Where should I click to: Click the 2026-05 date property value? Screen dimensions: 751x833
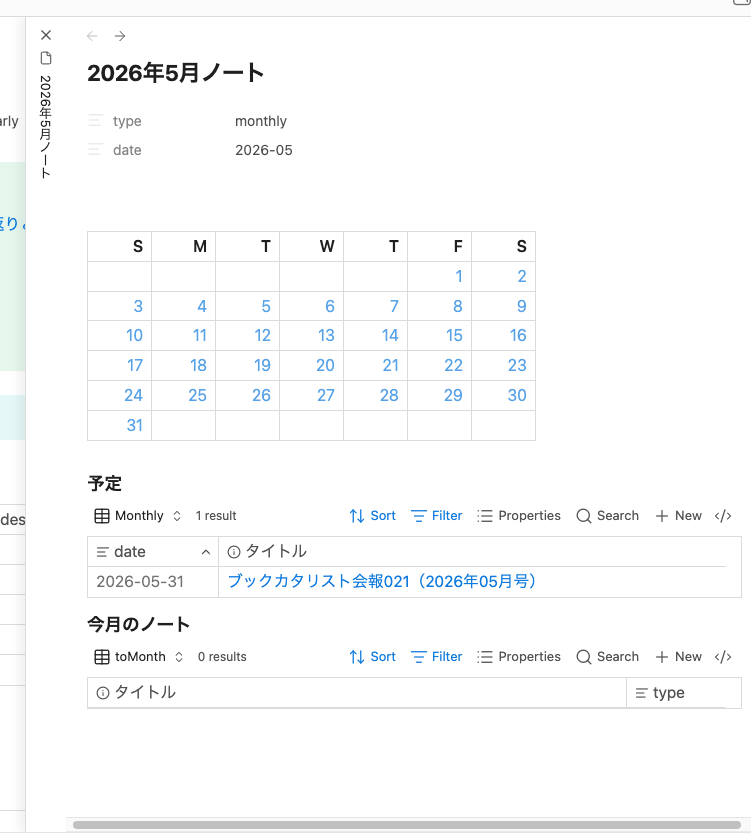click(264, 150)
